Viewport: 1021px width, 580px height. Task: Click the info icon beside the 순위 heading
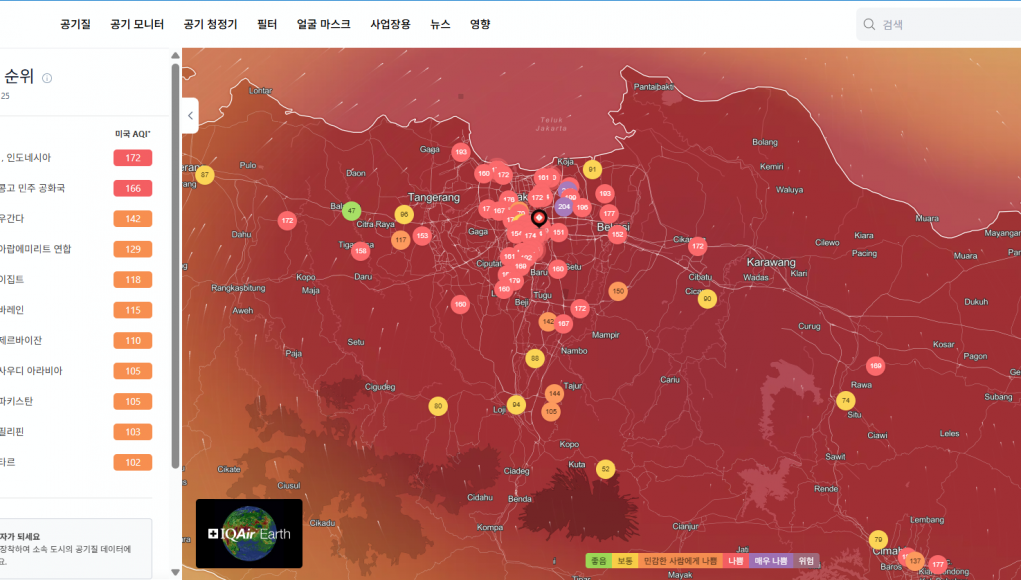(47, 78)
